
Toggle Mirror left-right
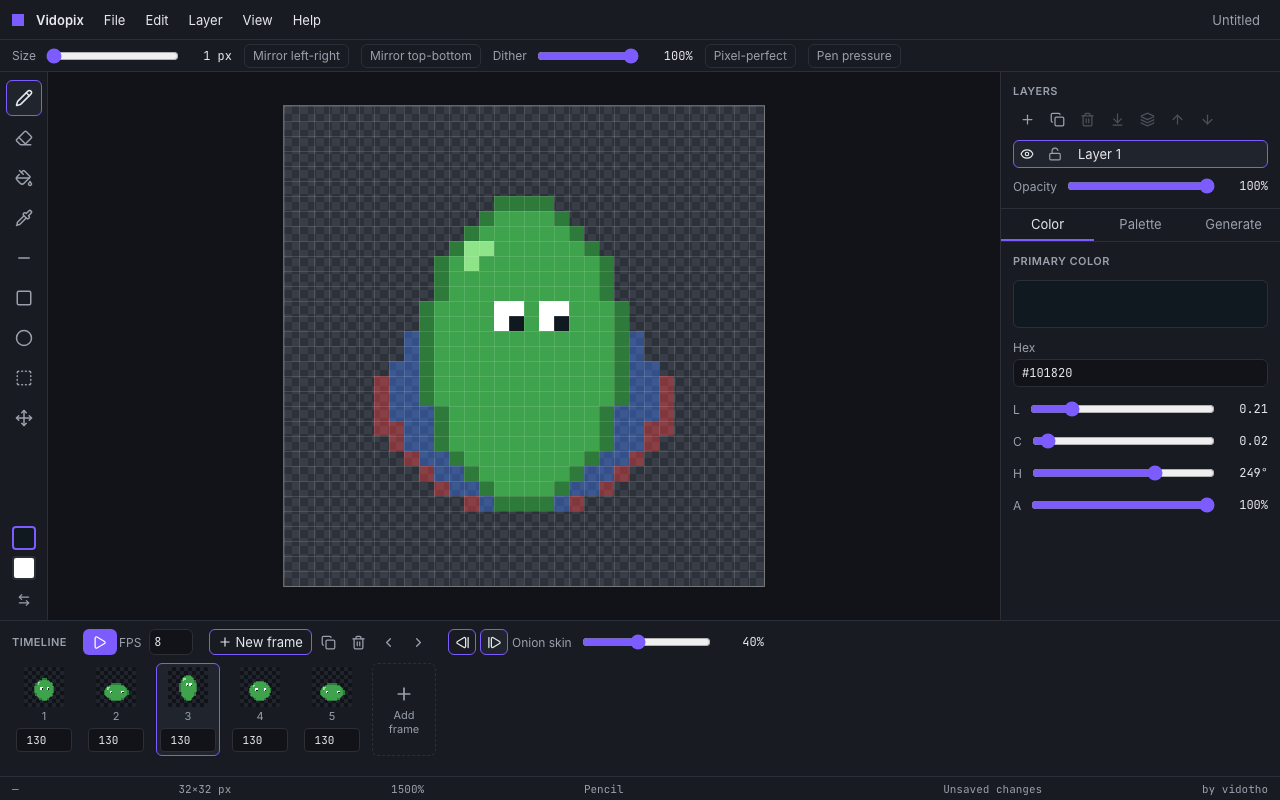(296, 56)
